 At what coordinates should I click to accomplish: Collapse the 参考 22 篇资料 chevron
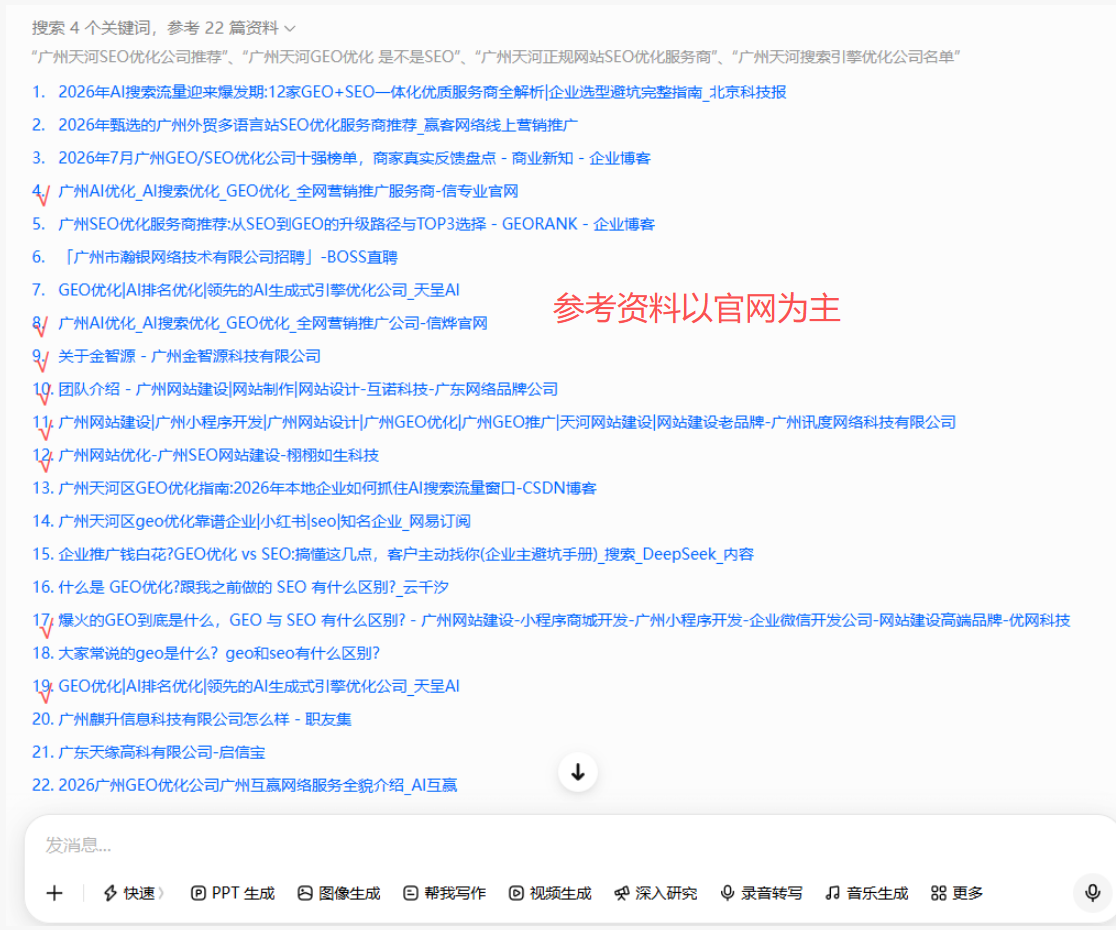click(x=290, y=28)
